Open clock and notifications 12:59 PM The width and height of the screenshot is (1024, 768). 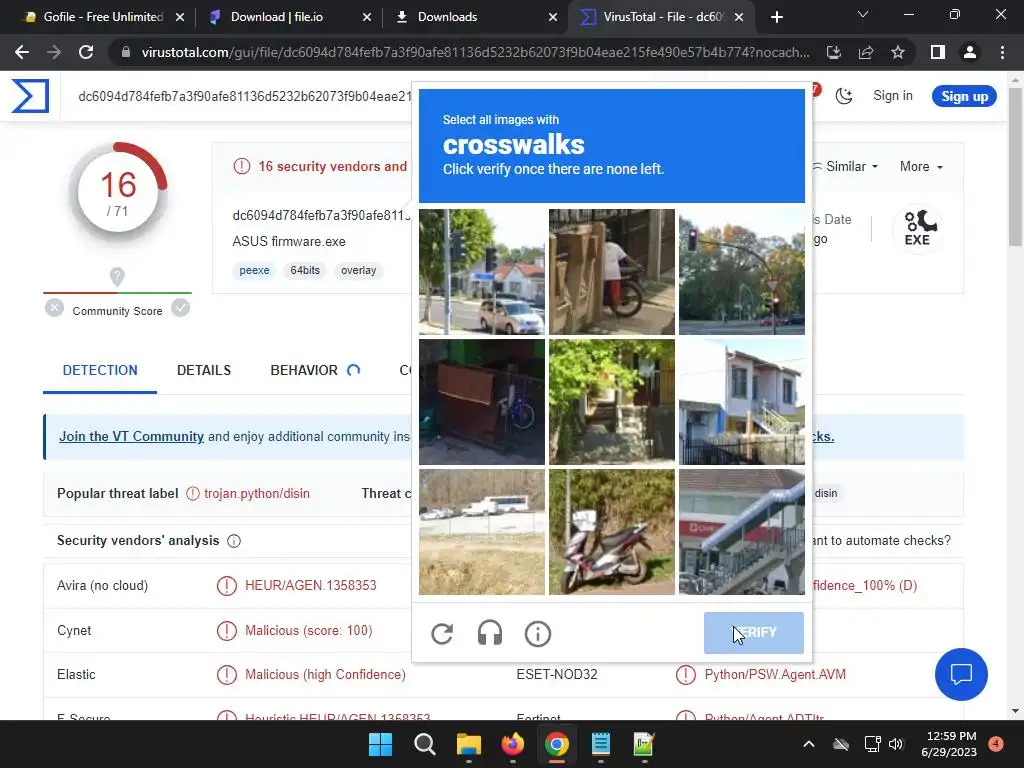point(949,744)
